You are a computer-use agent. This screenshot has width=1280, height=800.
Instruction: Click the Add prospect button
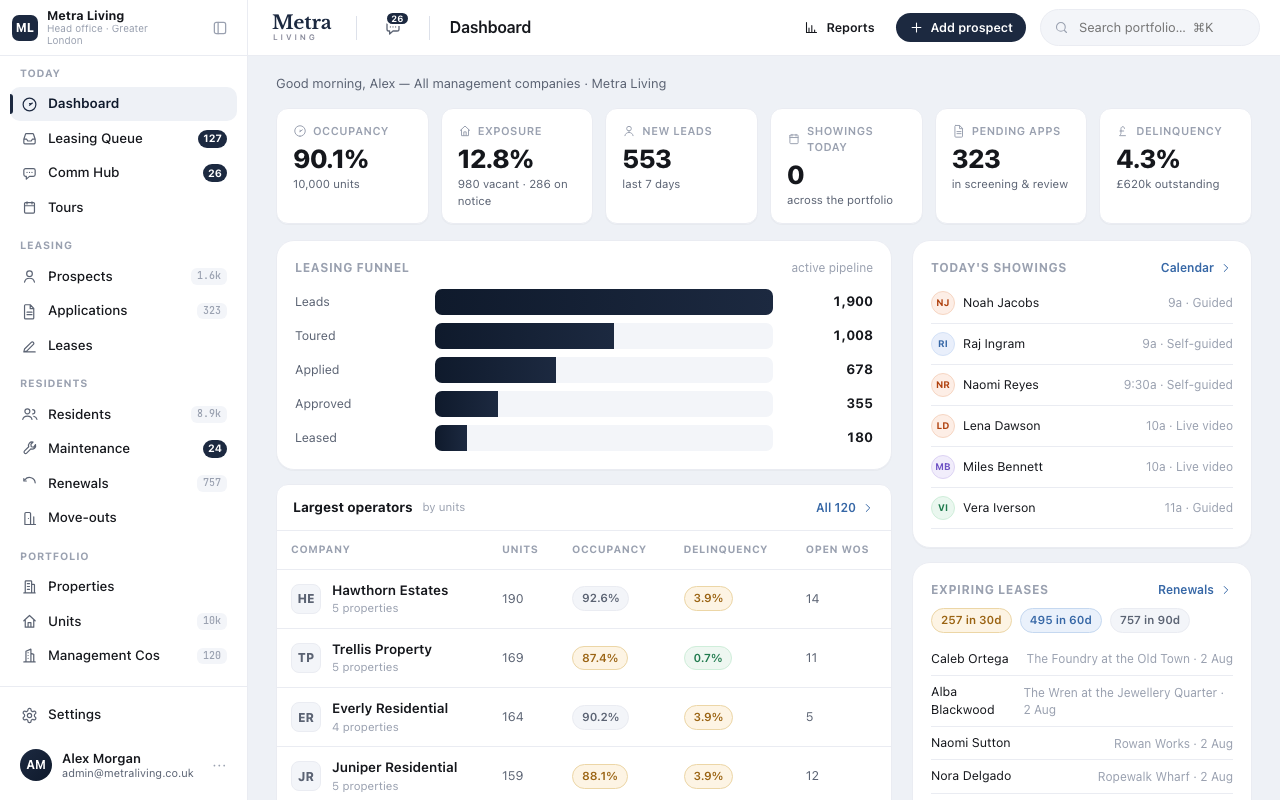[x=961, y=28]
